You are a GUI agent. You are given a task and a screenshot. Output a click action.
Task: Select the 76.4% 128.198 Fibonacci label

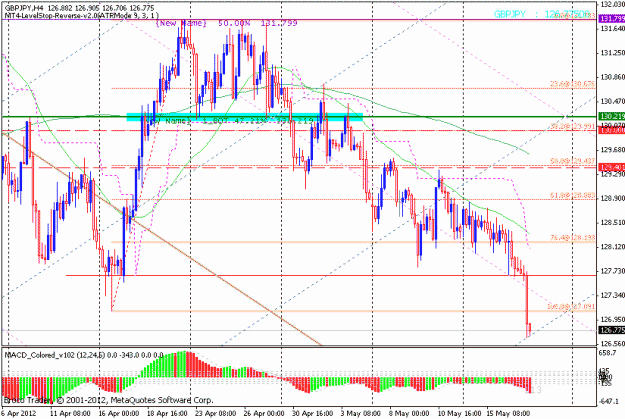tap(573, 238)
